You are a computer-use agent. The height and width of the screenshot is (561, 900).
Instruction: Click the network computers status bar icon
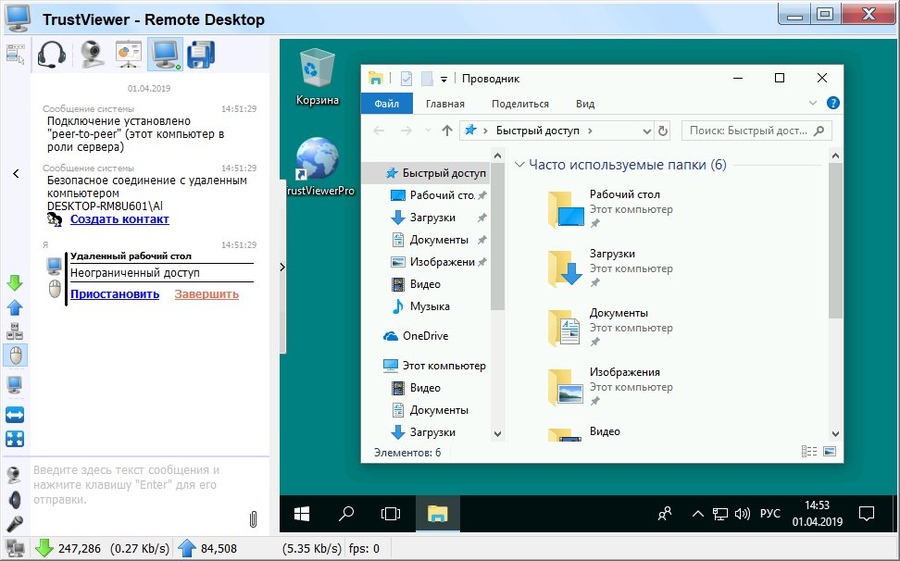15,548
